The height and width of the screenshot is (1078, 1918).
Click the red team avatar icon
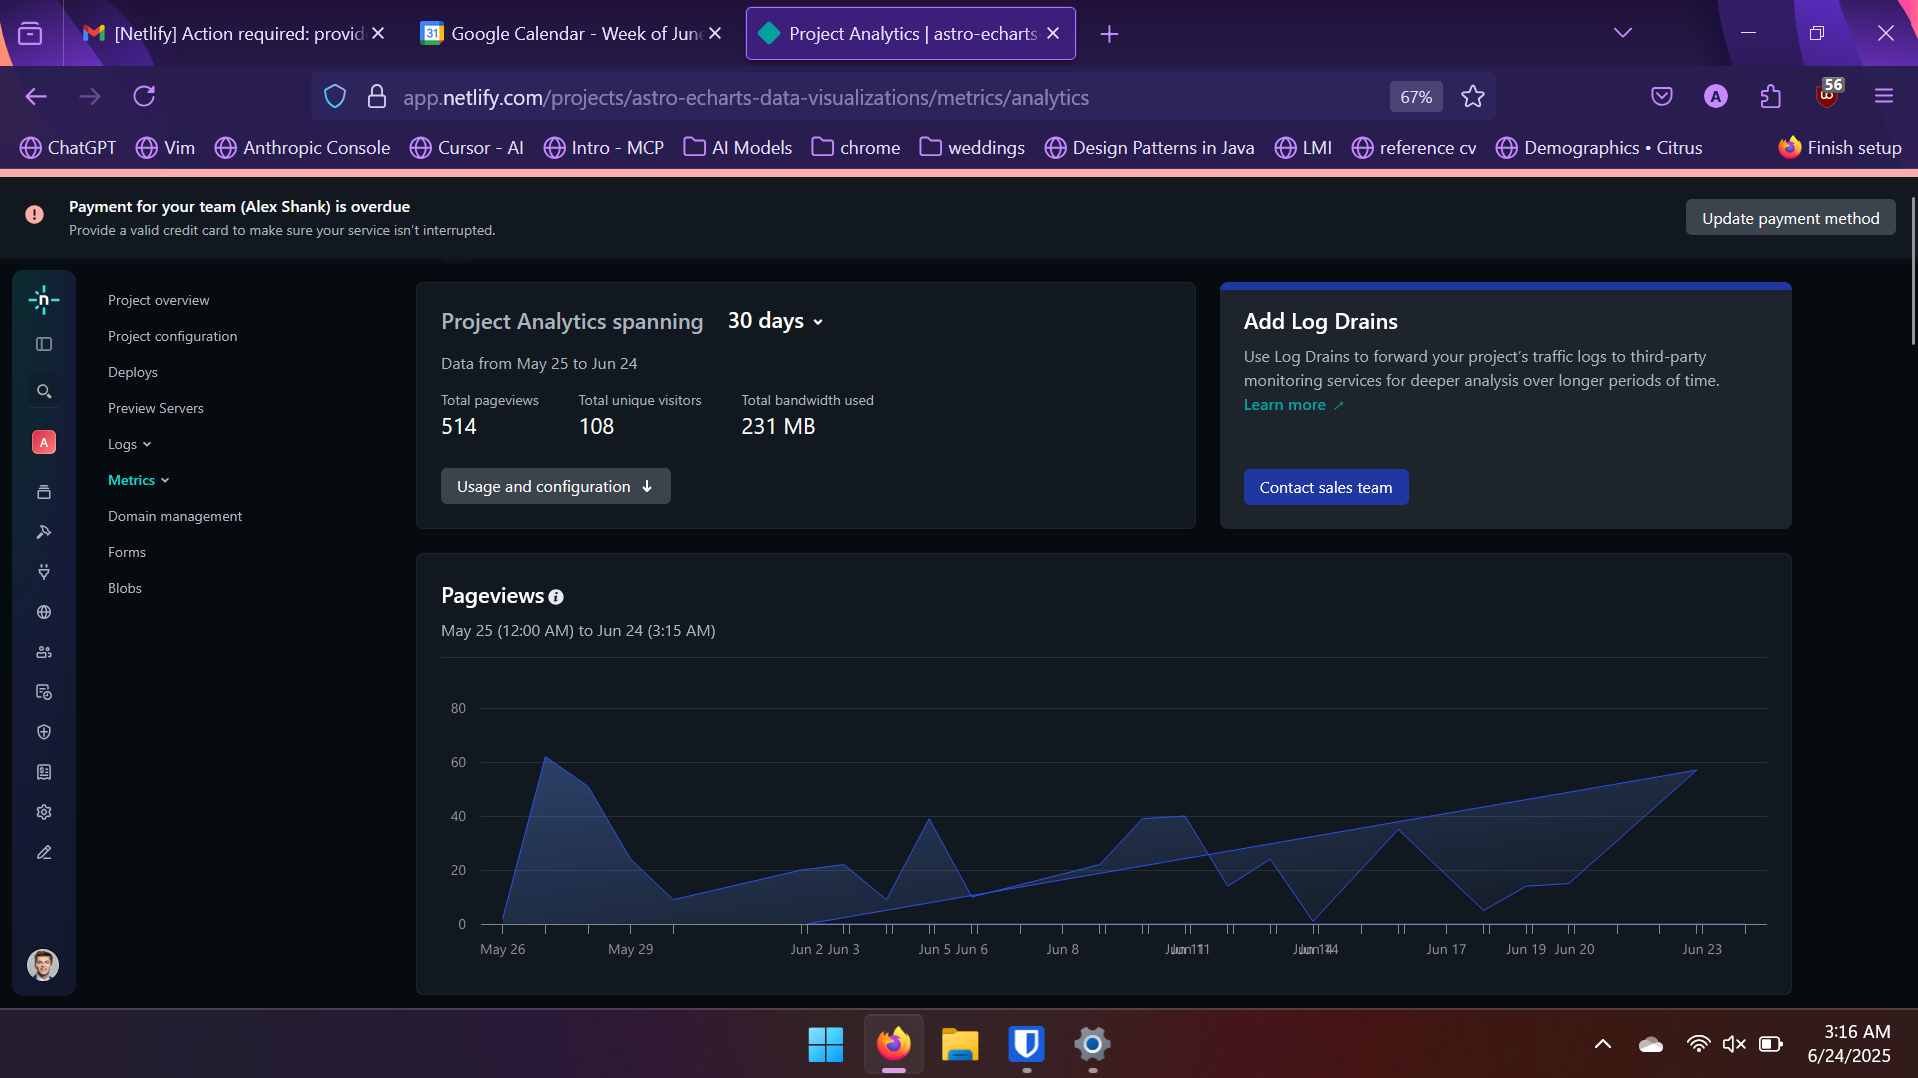click(x=44, y=442)
